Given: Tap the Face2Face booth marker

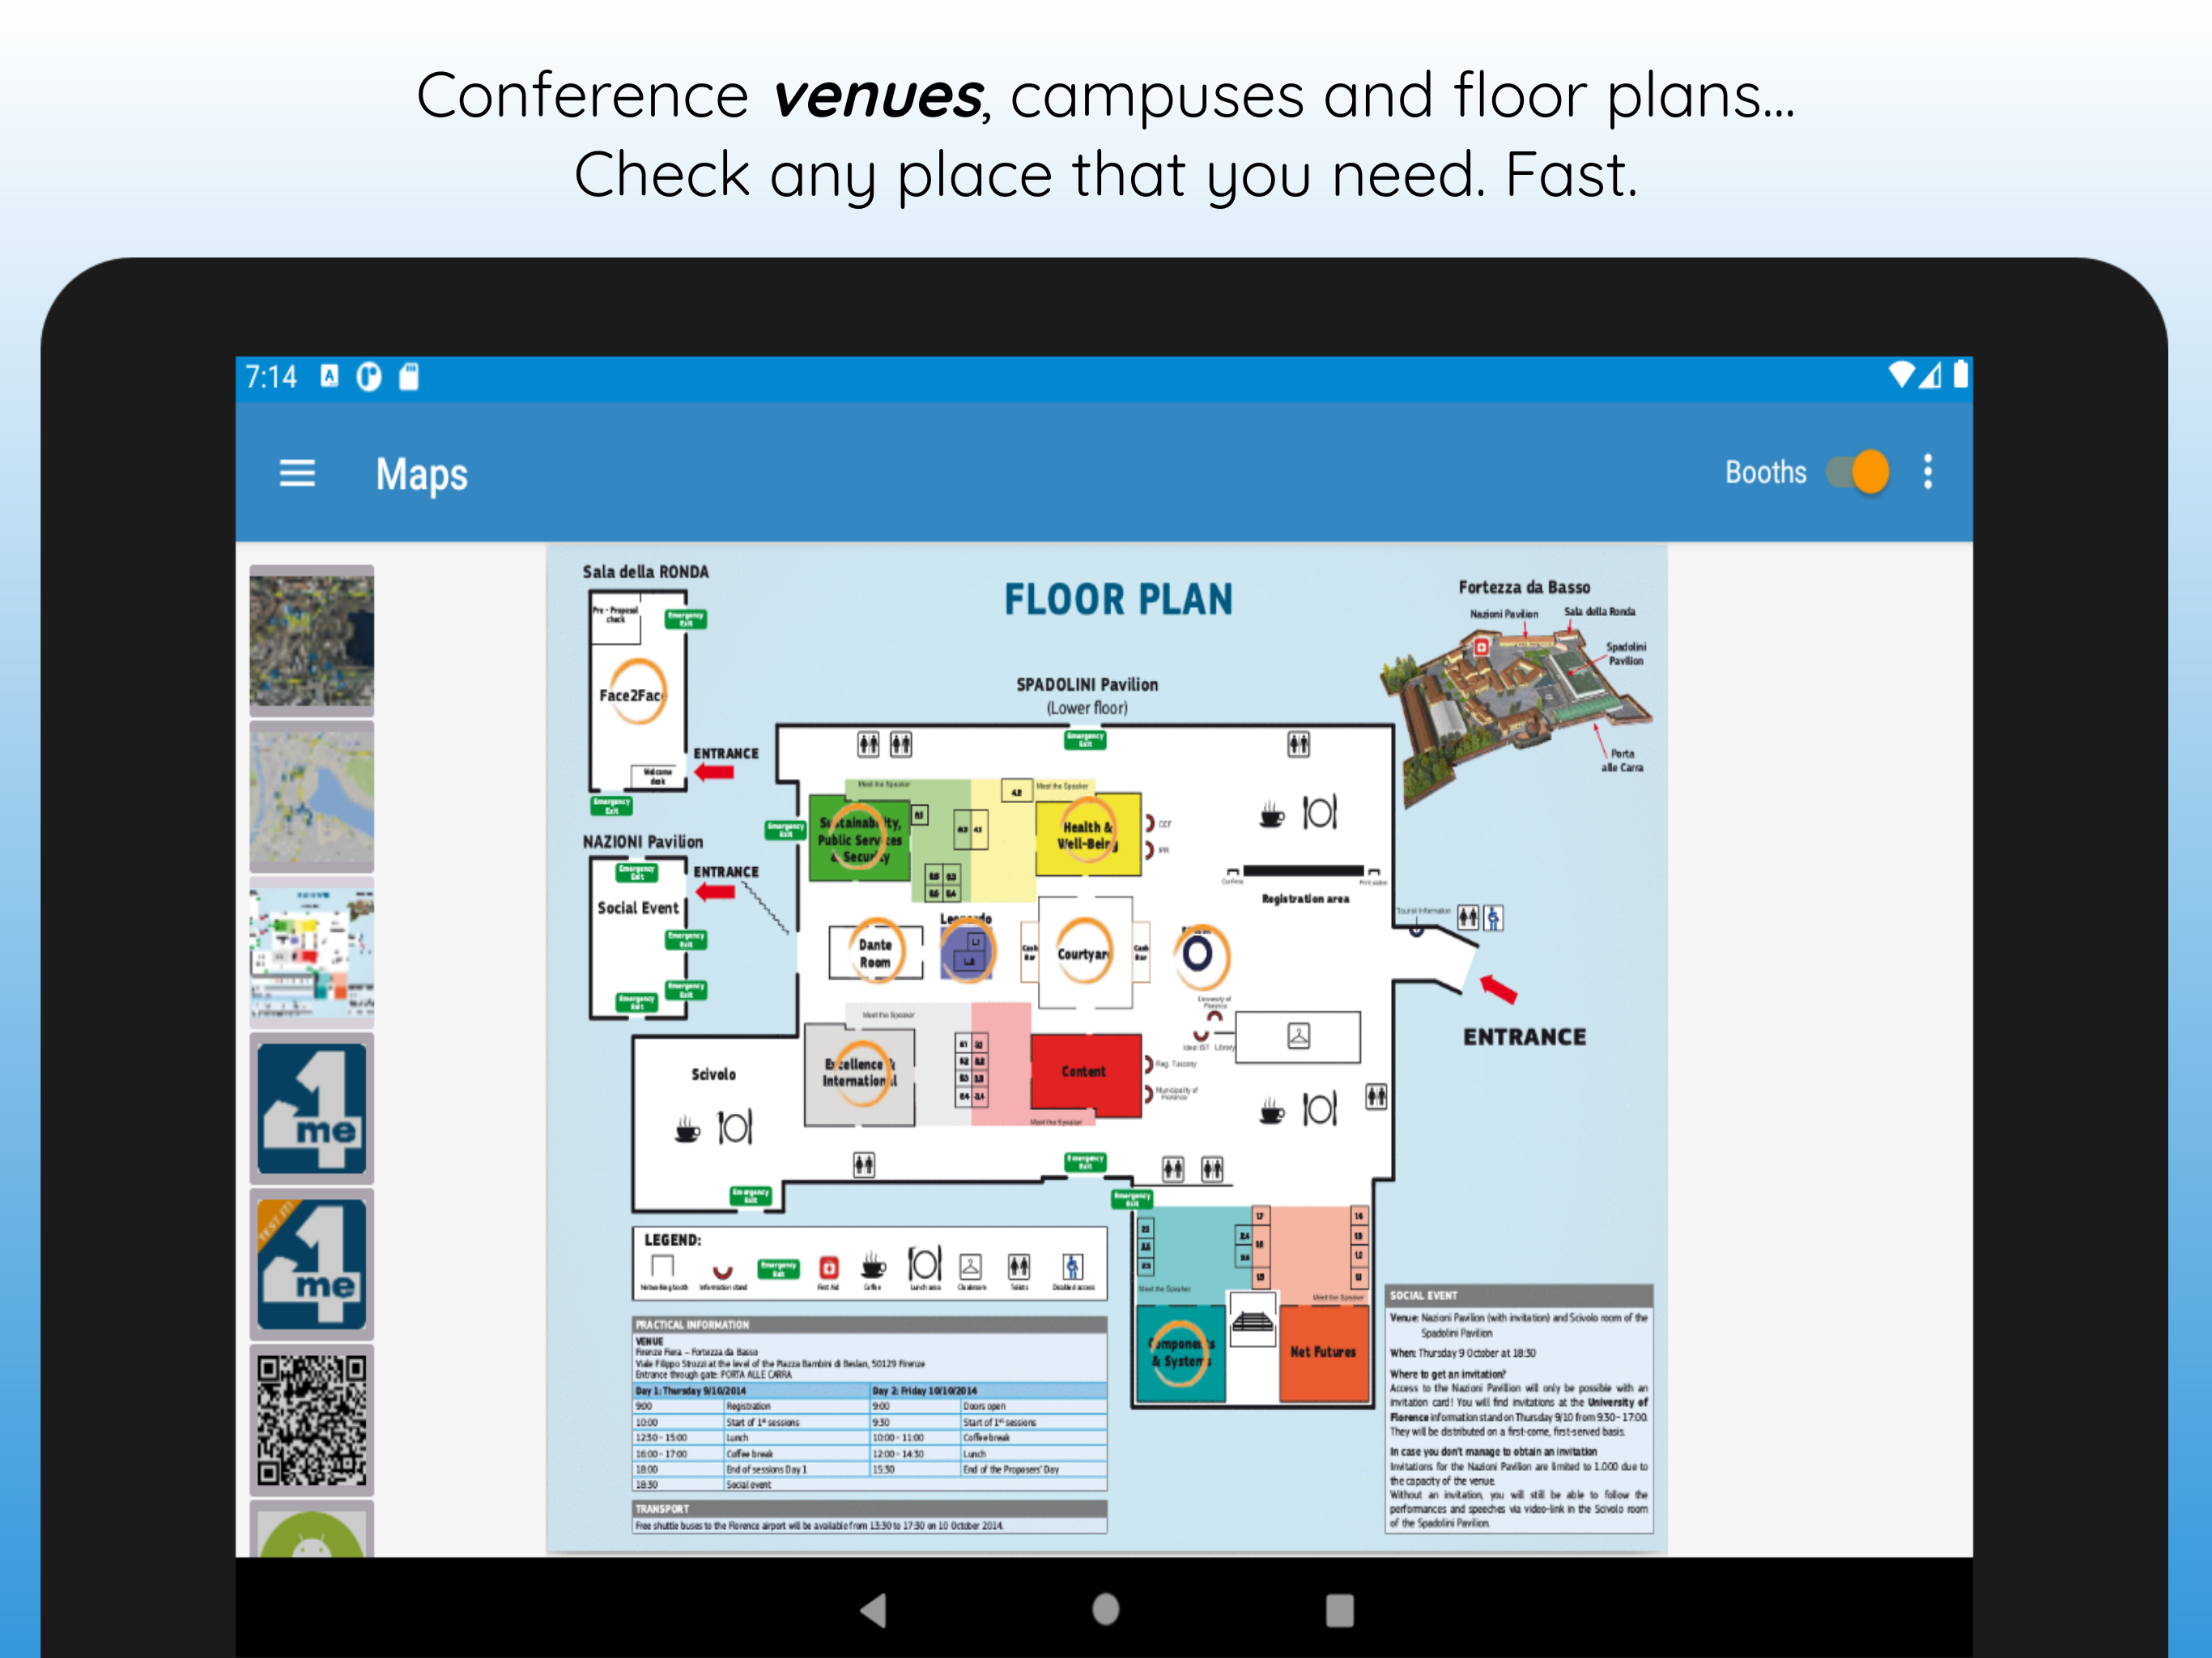Looking at the screenshot, I should pos(636,693).
